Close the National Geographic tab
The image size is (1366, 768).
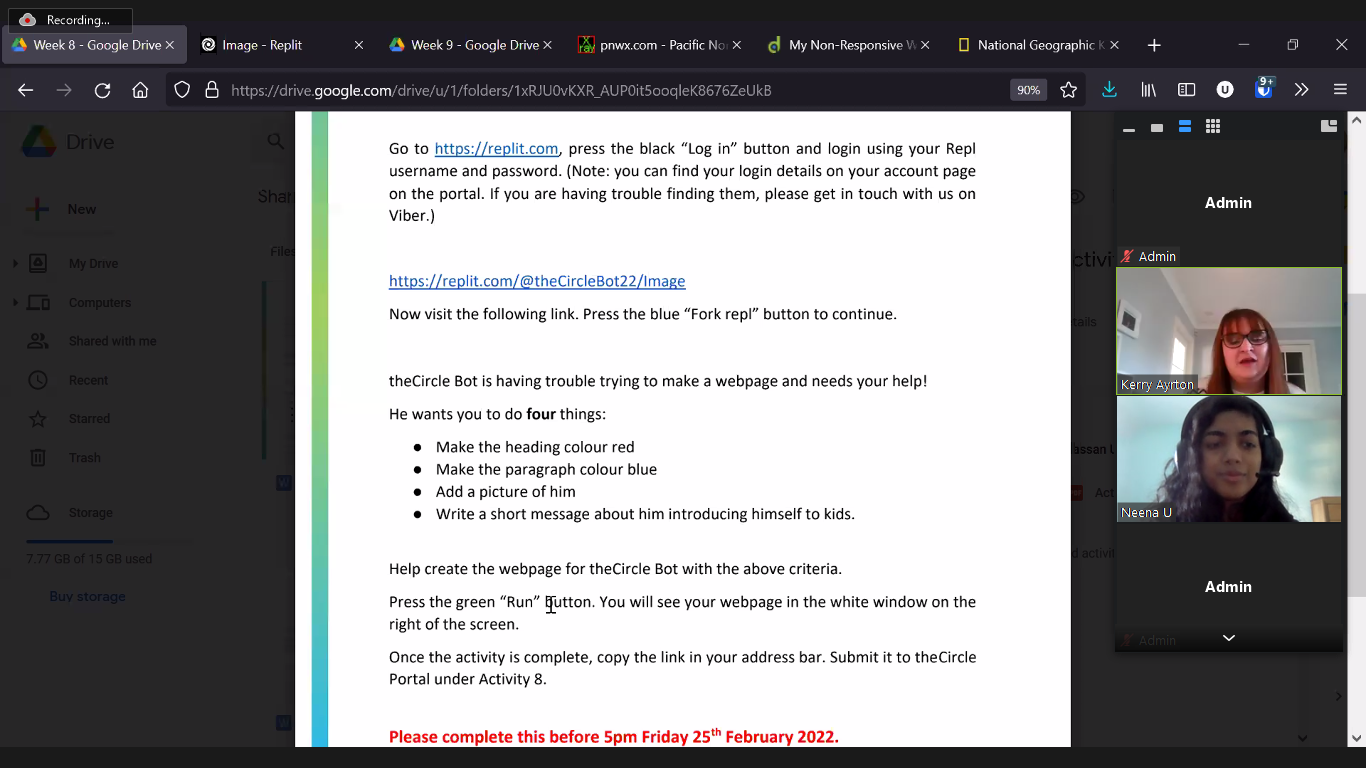click(x=1114, y=45)
